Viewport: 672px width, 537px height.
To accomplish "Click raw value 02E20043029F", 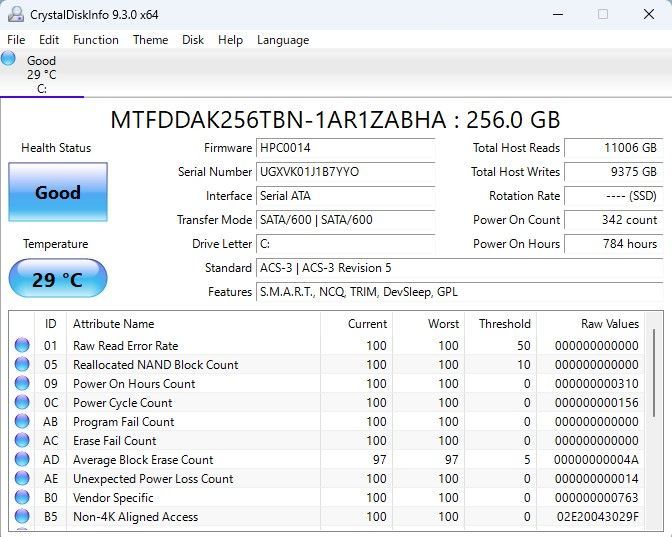I will coord(597,516).
